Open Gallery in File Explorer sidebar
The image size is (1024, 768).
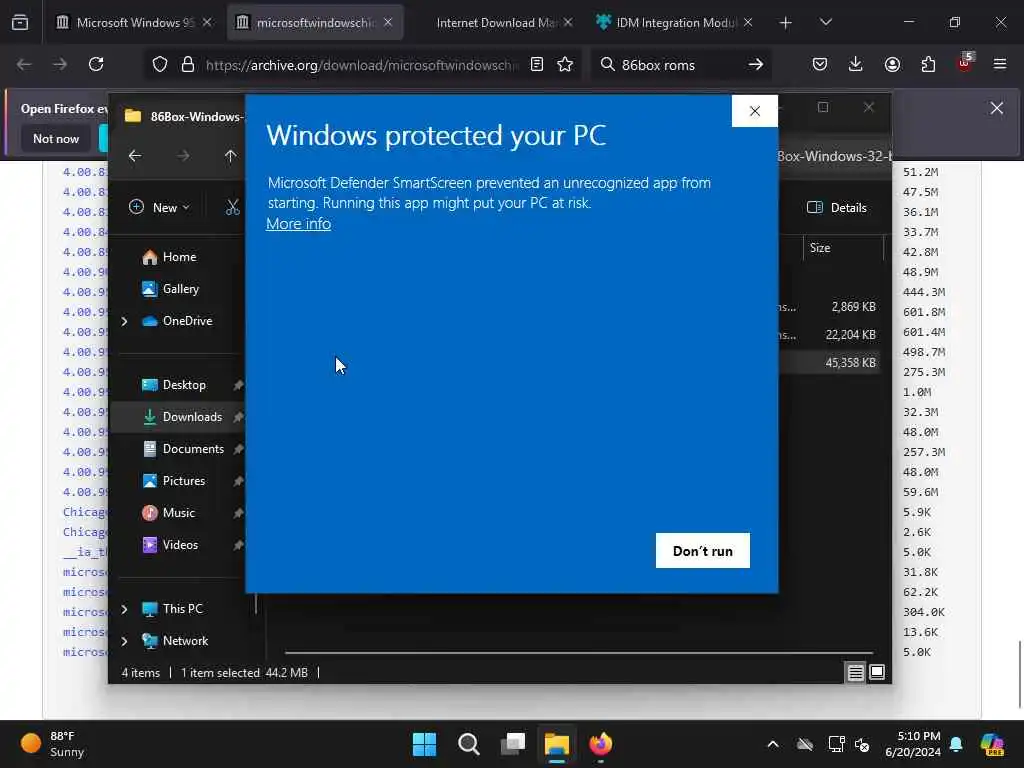(x=170, y=289)
